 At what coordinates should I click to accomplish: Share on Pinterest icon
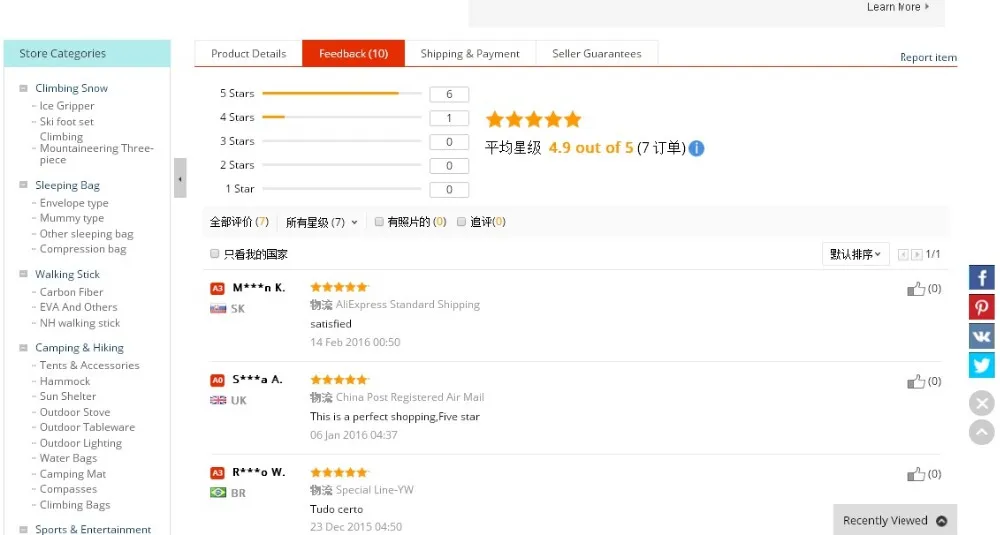pos(982,307)
